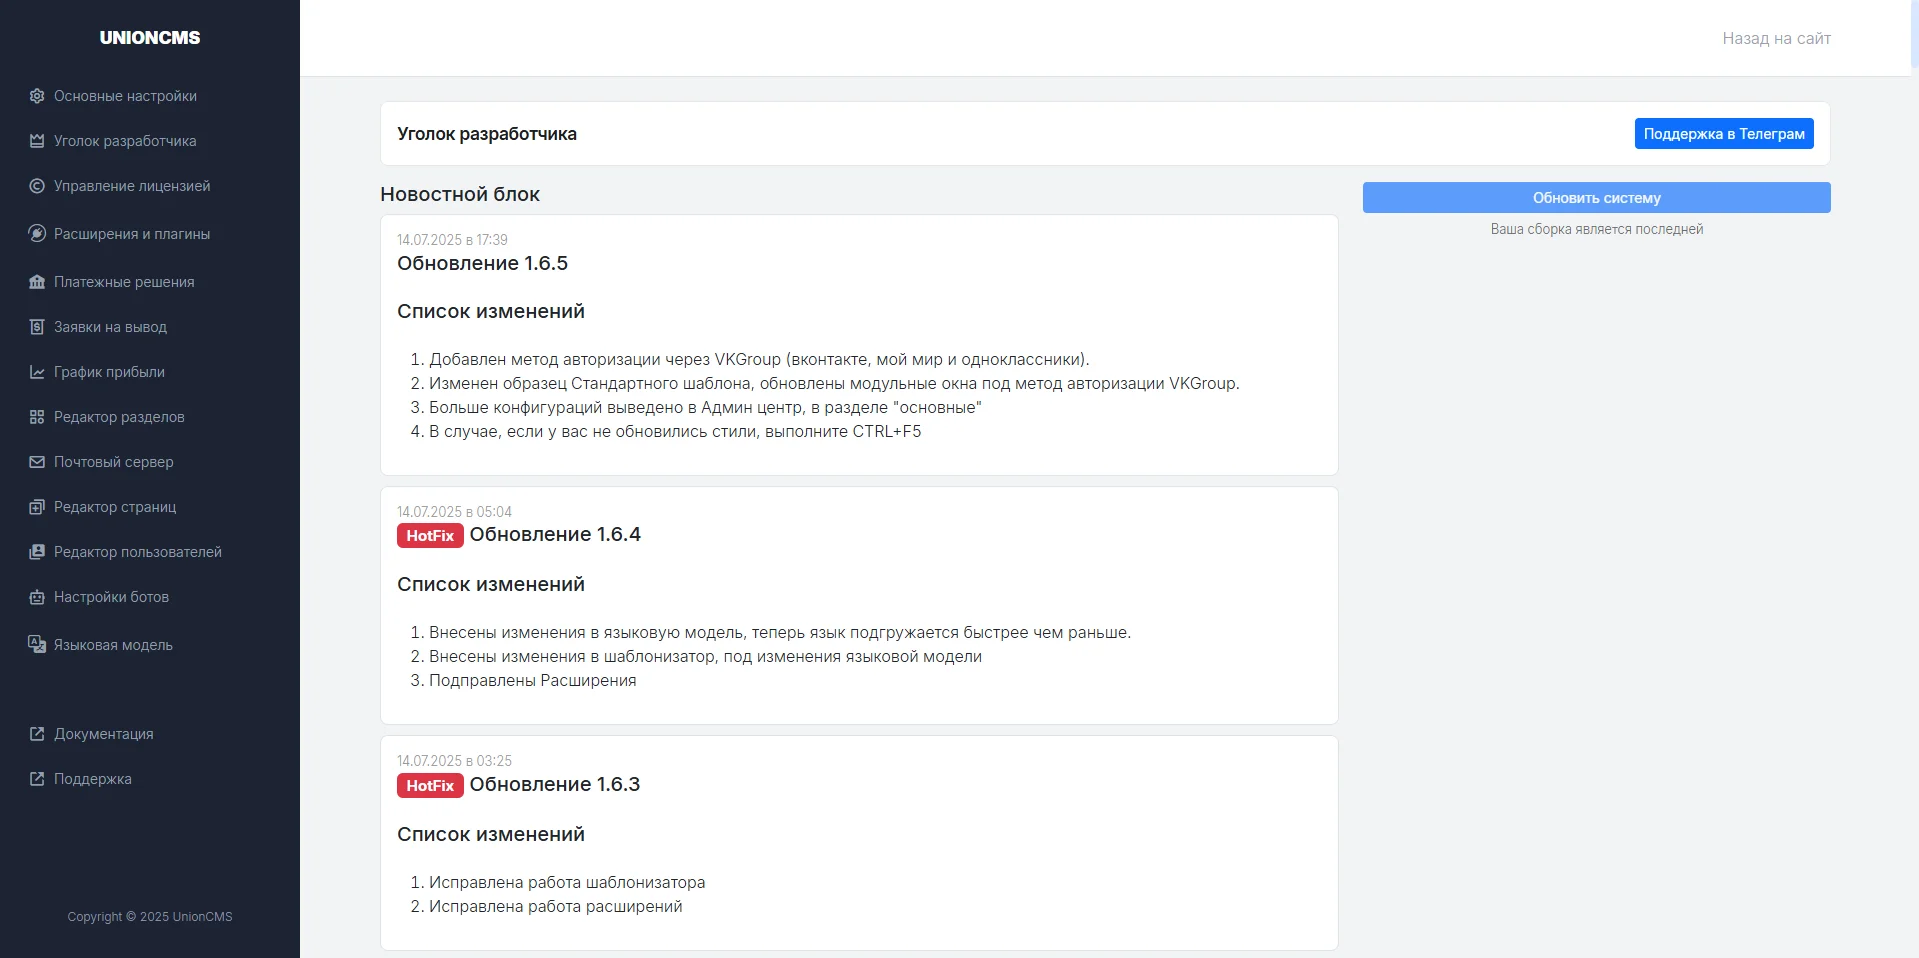Click the bank icon for Платежные решения

37,282
